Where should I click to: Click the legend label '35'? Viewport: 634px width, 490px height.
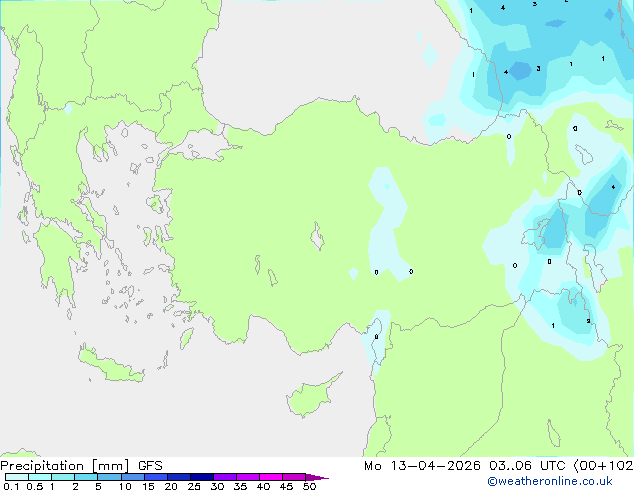pos(240,486)
